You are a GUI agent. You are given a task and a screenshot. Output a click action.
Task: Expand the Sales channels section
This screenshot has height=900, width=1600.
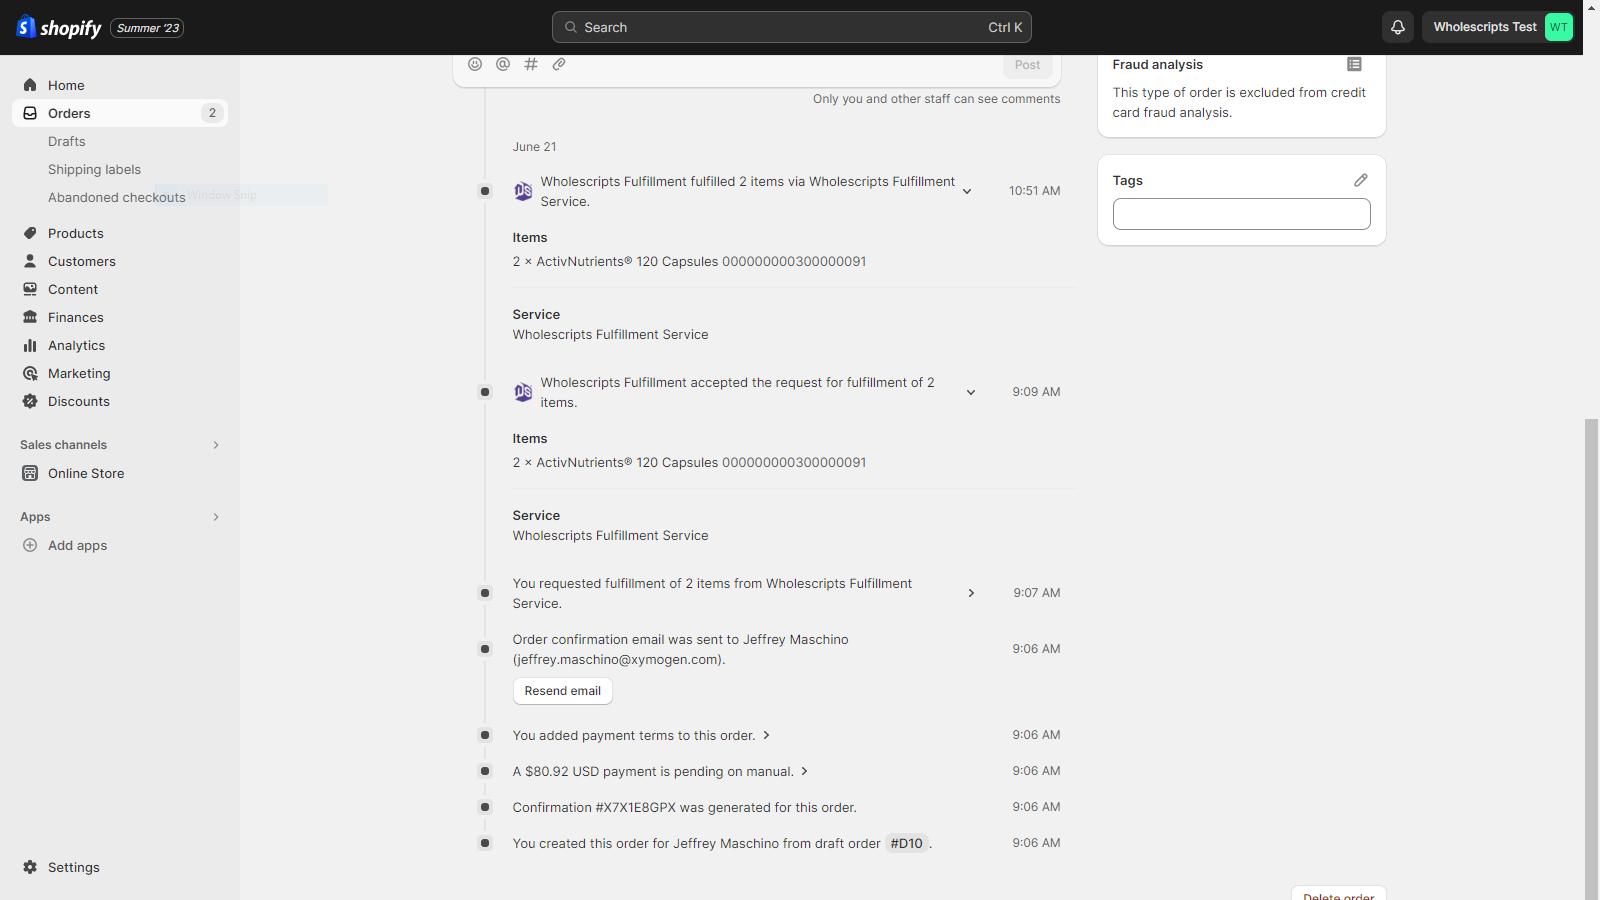[x=215, y=445]
